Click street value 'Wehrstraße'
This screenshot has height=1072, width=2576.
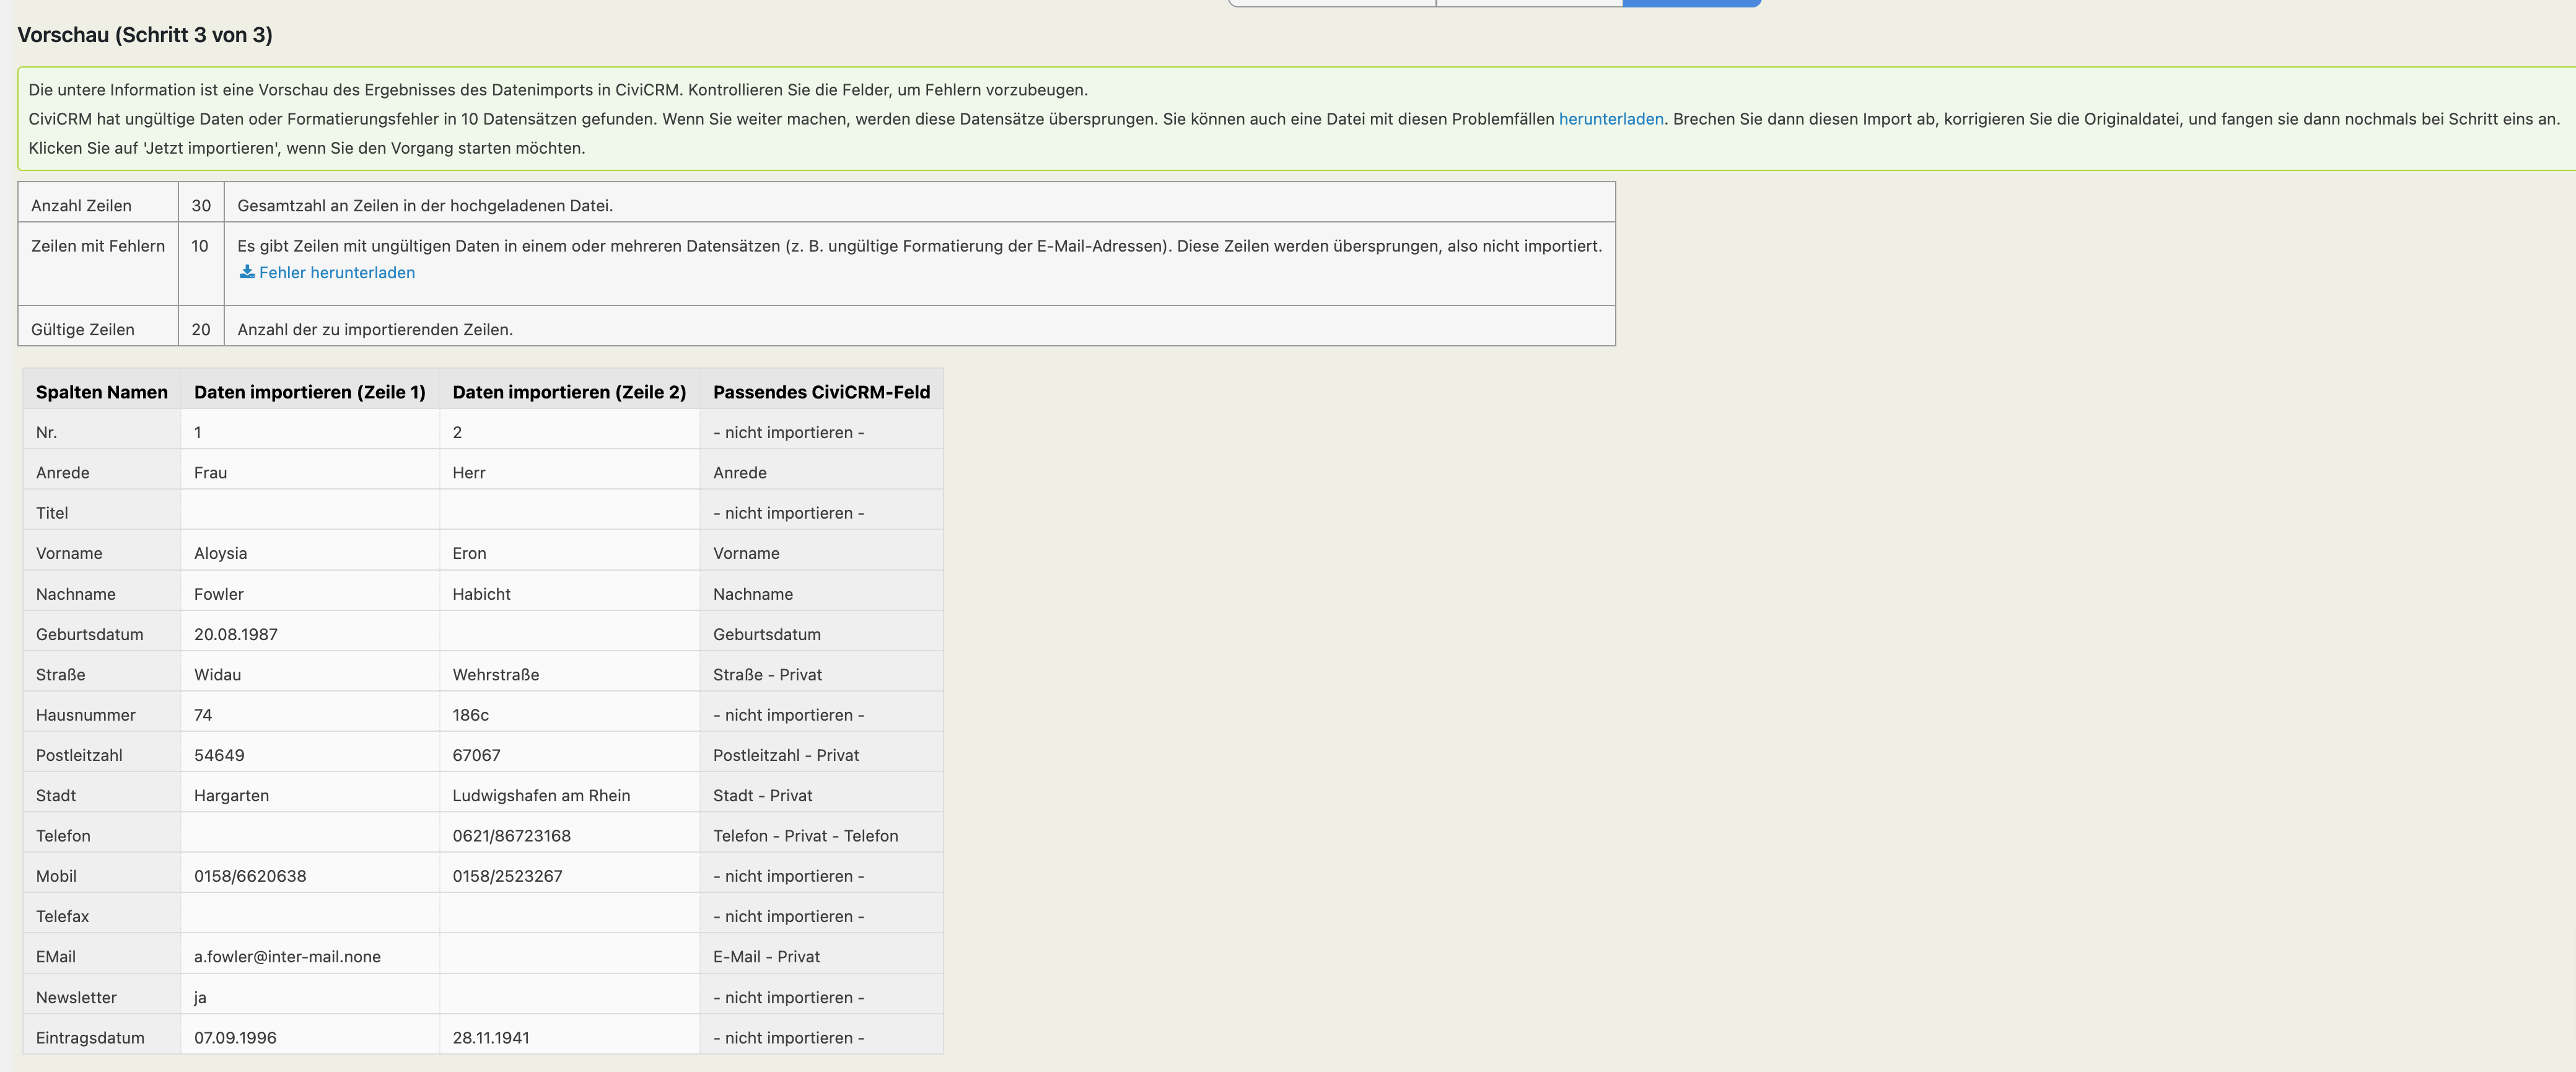click(496, 675)
